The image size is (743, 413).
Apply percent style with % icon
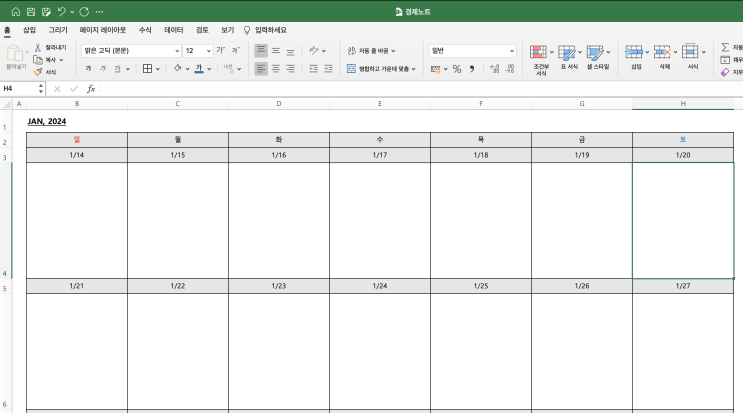457,69
